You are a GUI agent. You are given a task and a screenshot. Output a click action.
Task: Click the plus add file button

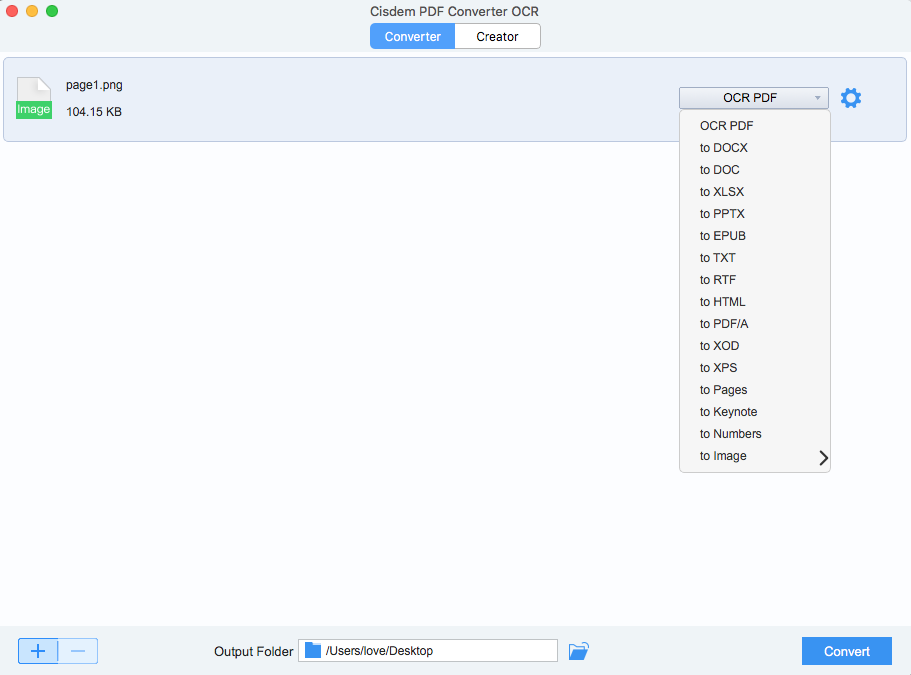pyautogui.click(x=38, y=651)
